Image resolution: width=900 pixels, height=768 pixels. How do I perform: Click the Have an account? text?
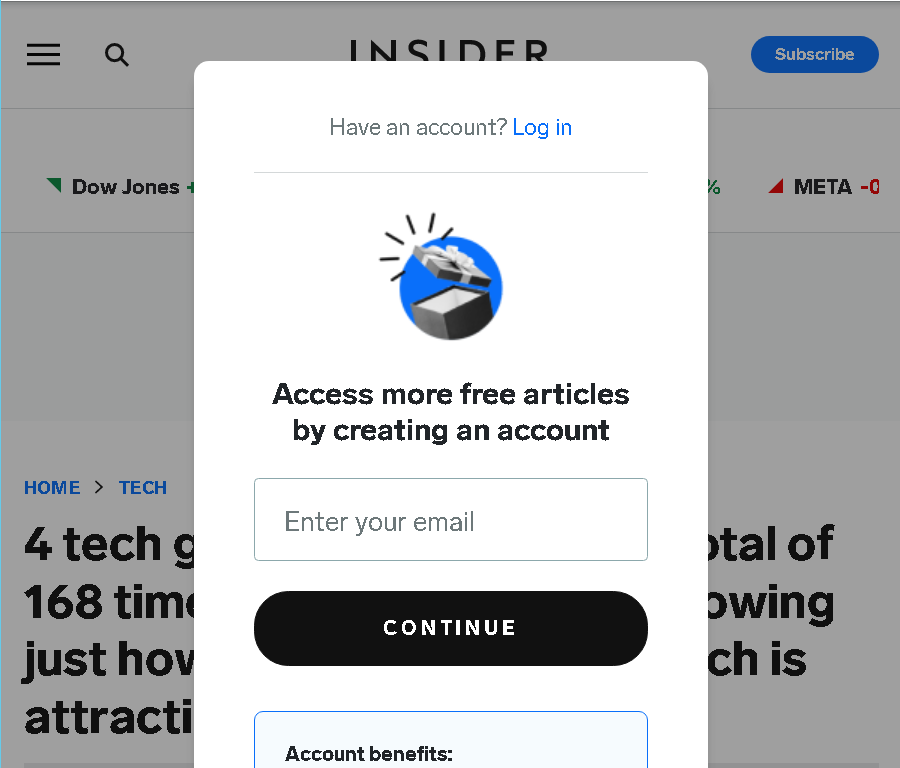(x=418, y=127)
